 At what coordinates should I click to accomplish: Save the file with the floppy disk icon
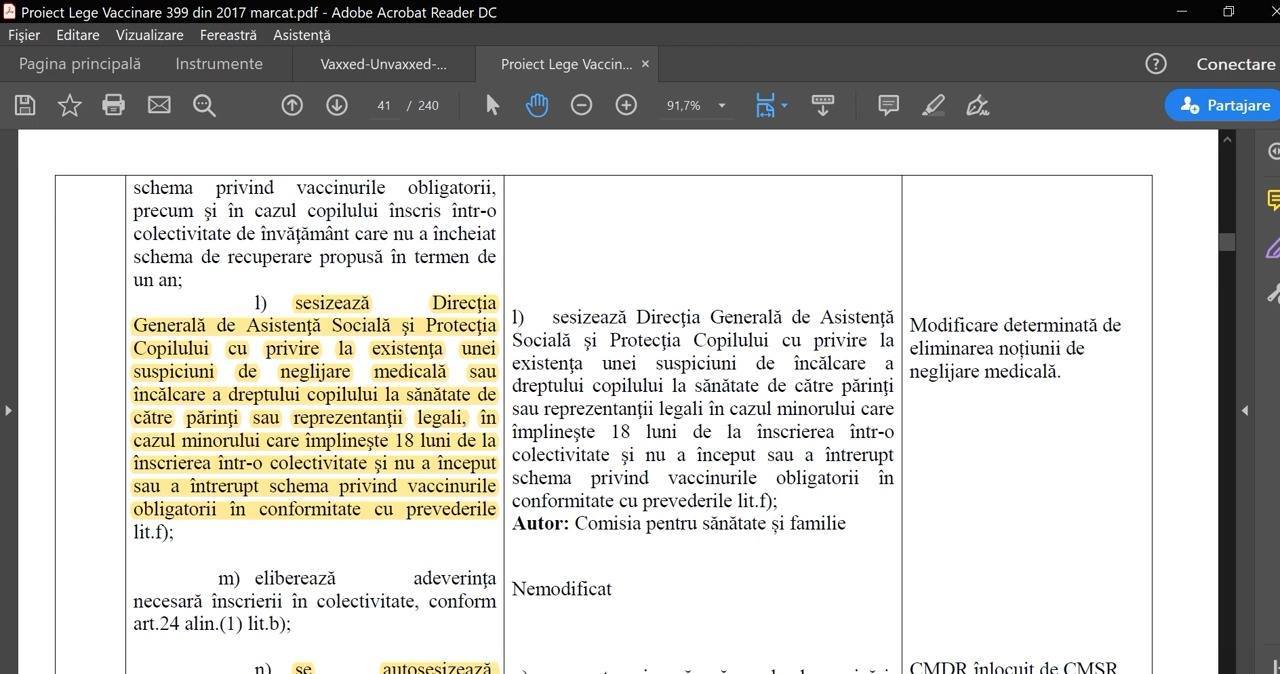coord(25,105)
